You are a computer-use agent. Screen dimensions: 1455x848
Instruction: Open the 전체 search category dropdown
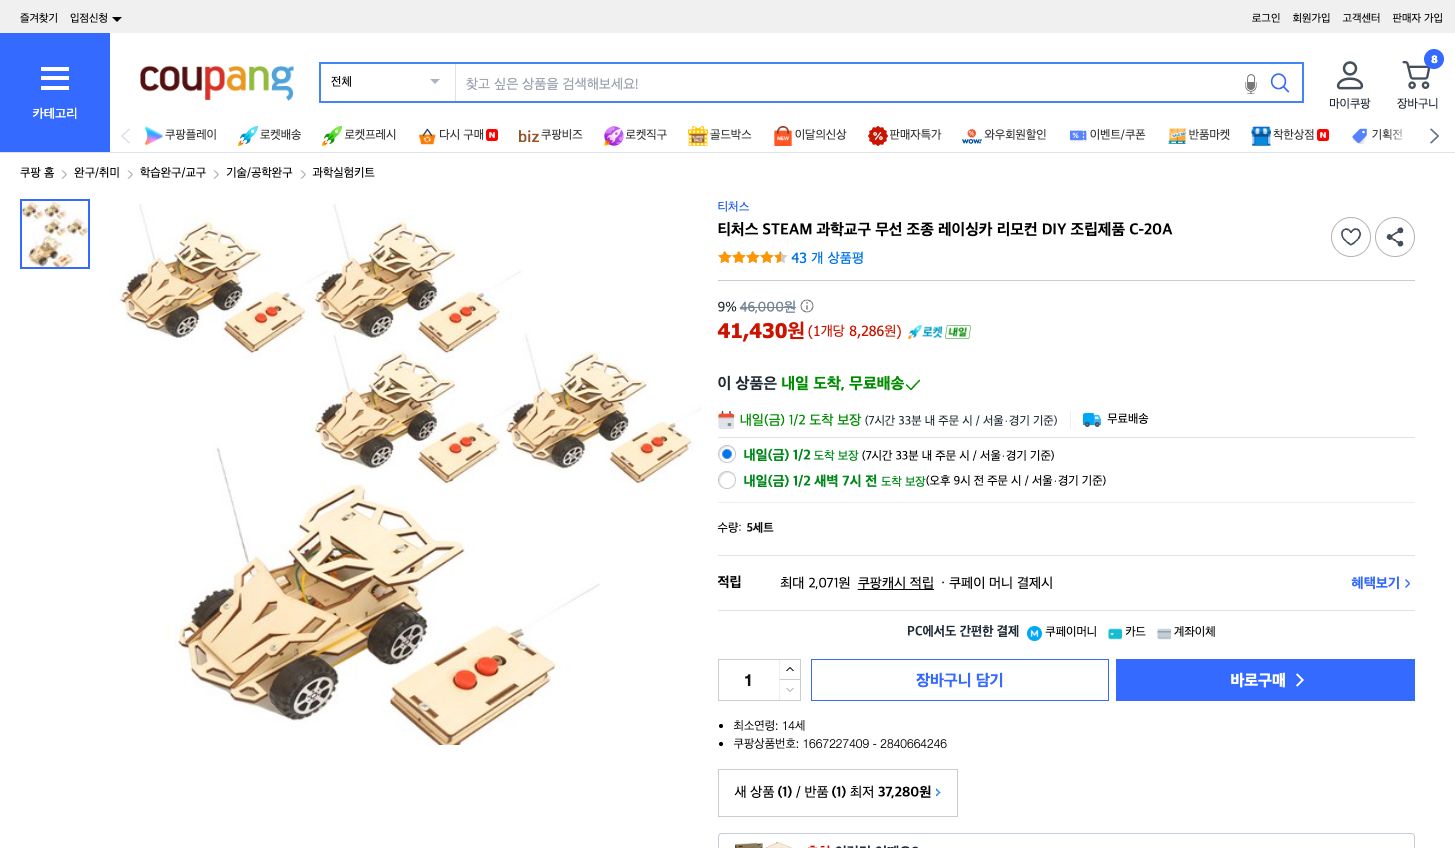386,82
